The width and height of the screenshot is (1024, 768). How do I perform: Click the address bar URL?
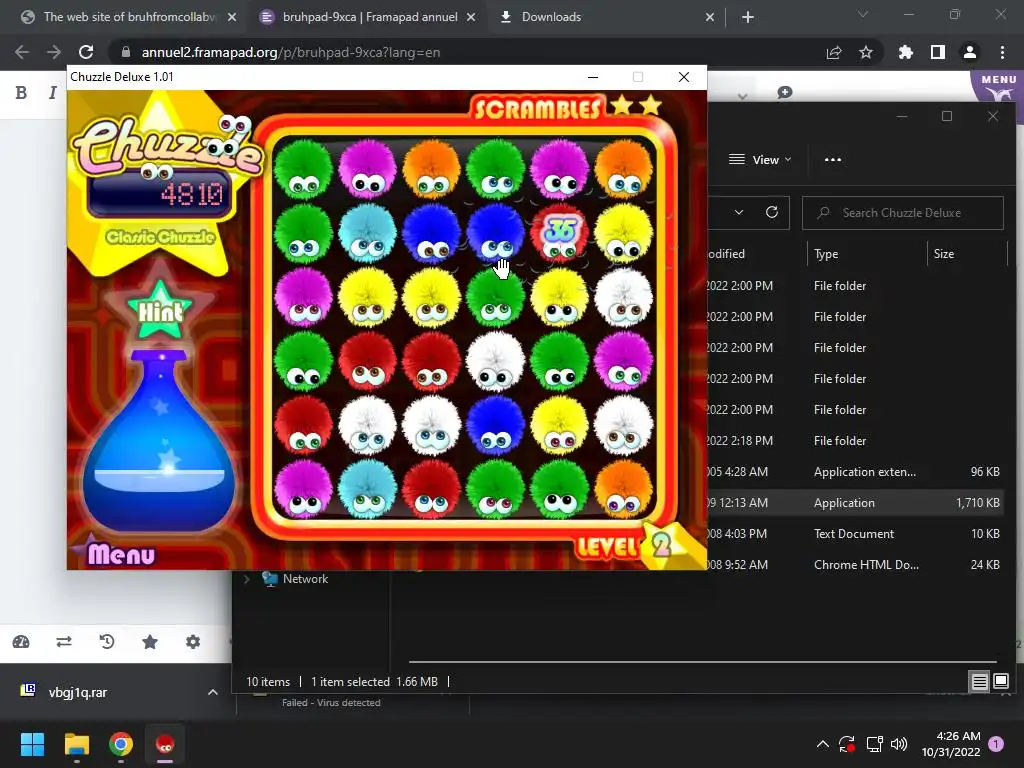[x=291, y=52]
